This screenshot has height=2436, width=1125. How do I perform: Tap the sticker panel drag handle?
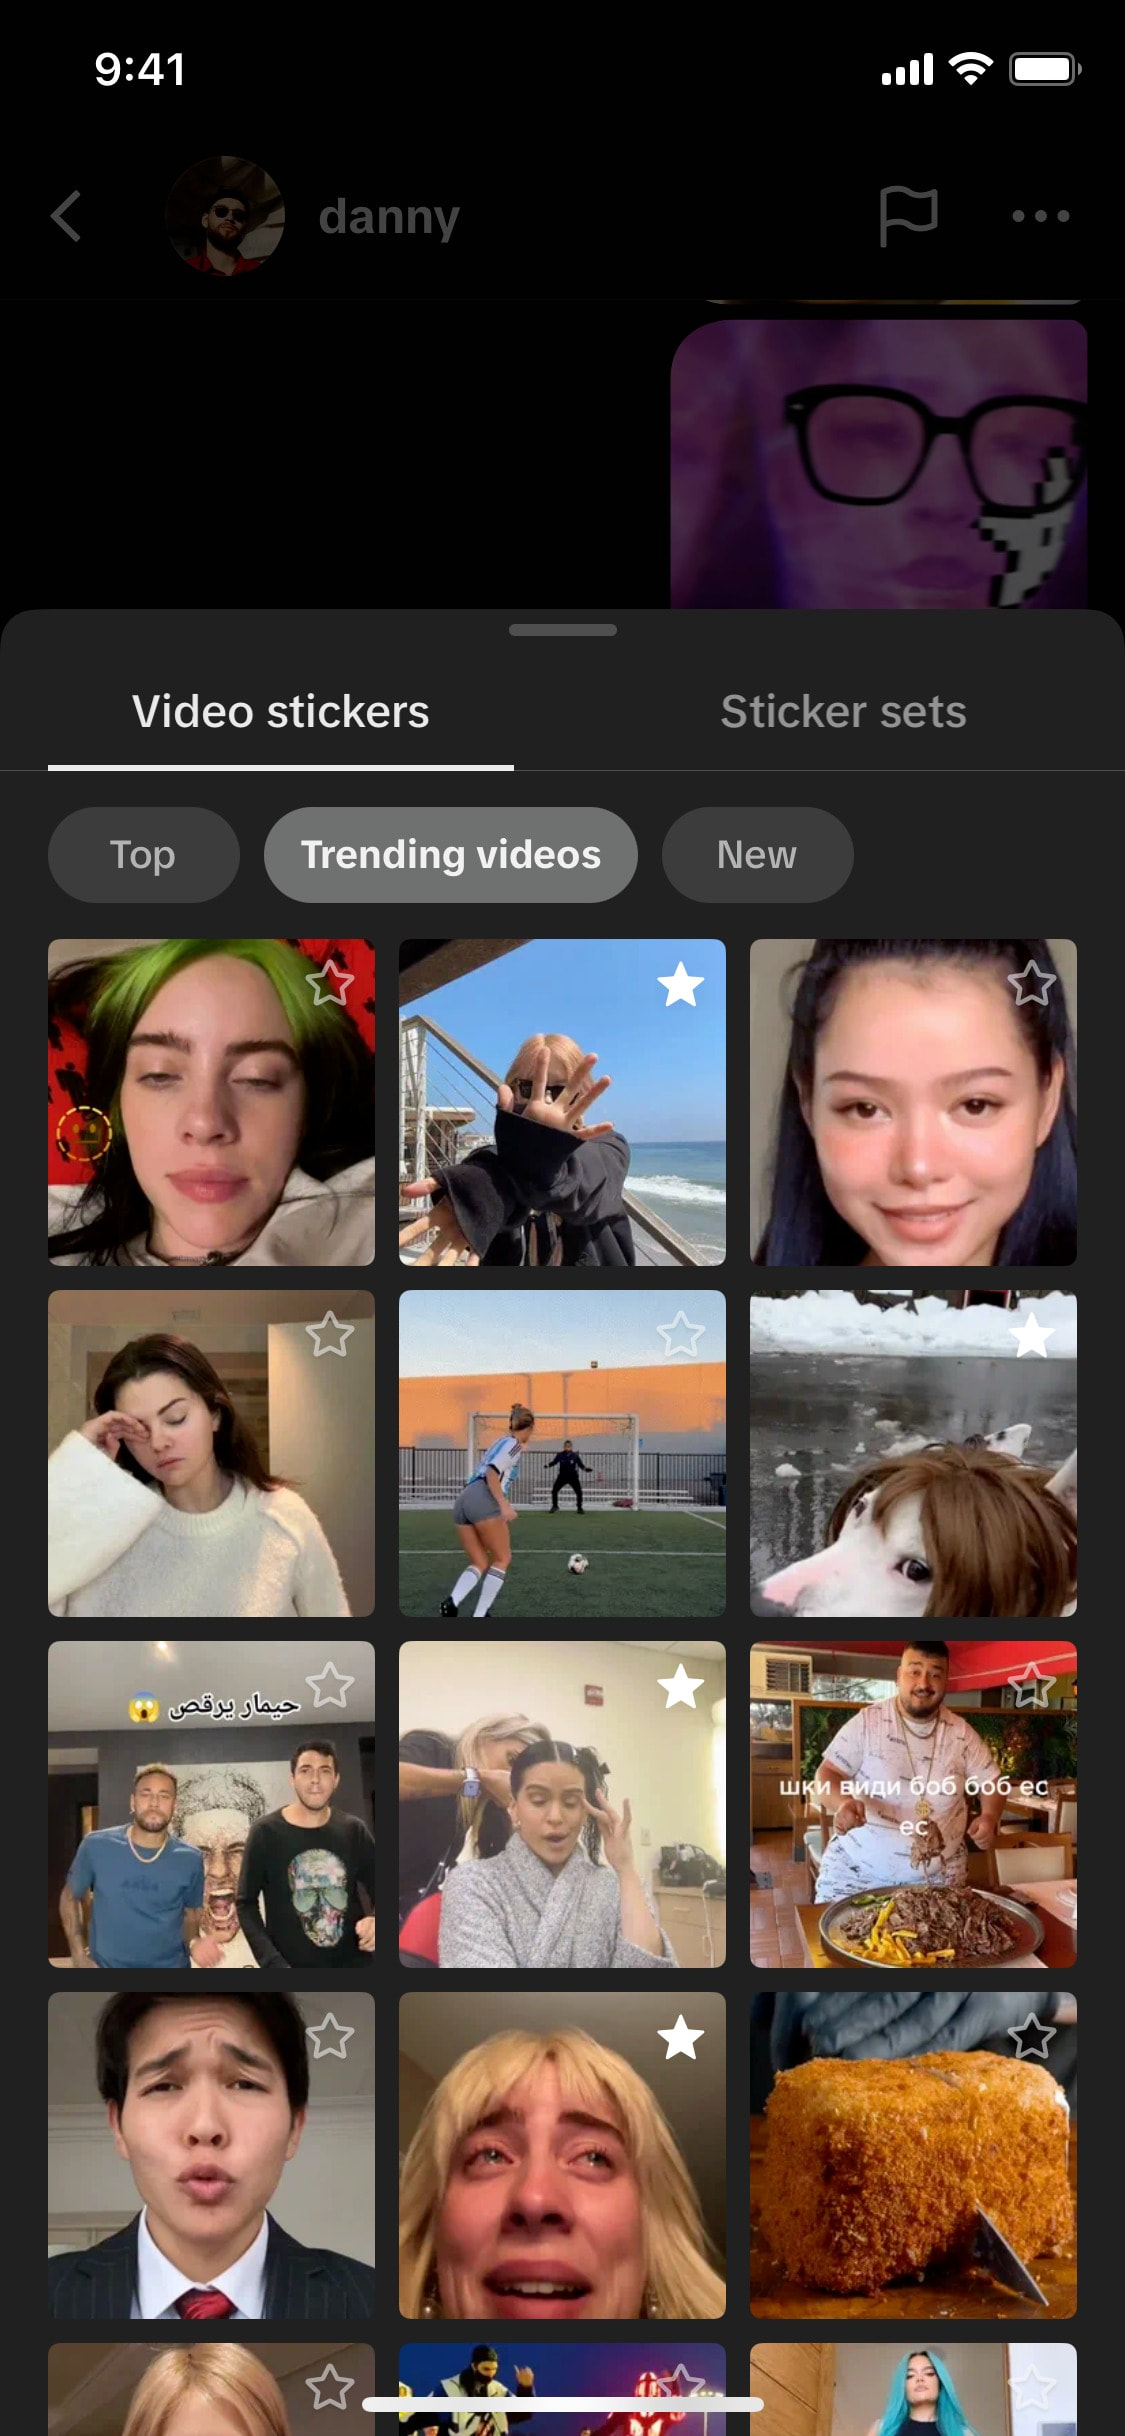562,630
